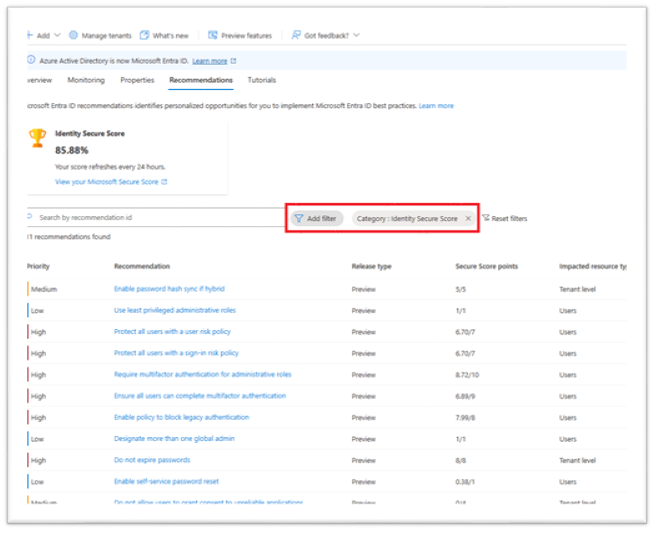654x534 pixels.
Task: Click the info icon in banner
Action: click(x=31, y=60)
